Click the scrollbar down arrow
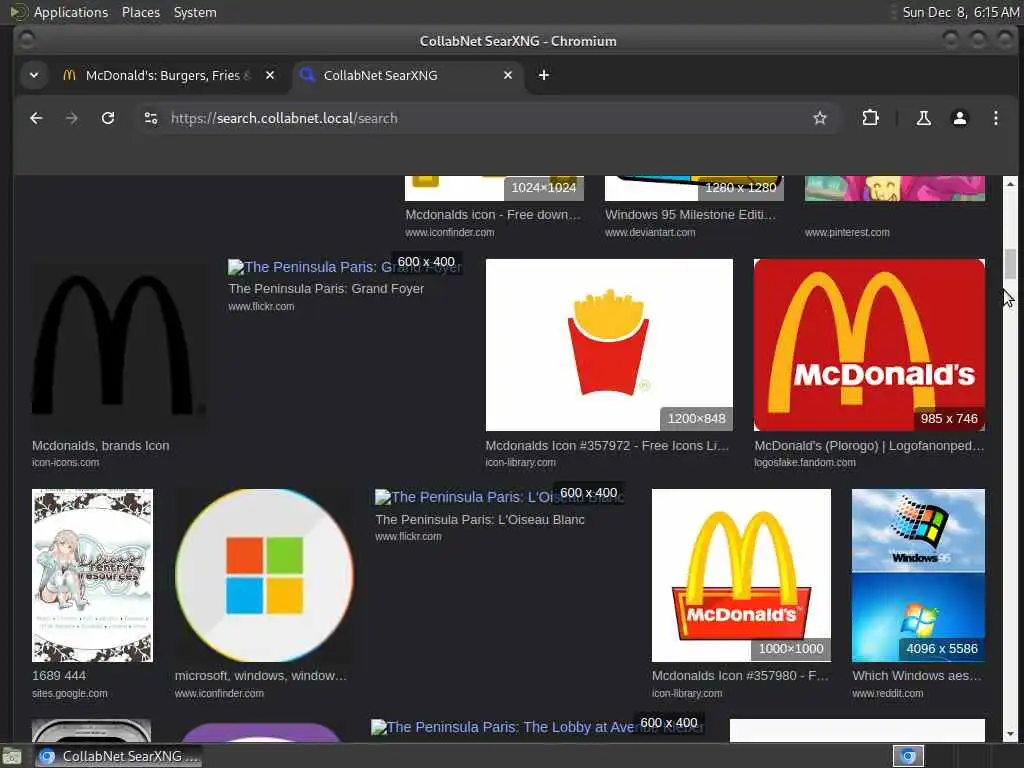This screenshot has width=1024, height=768. [1010, 734]
